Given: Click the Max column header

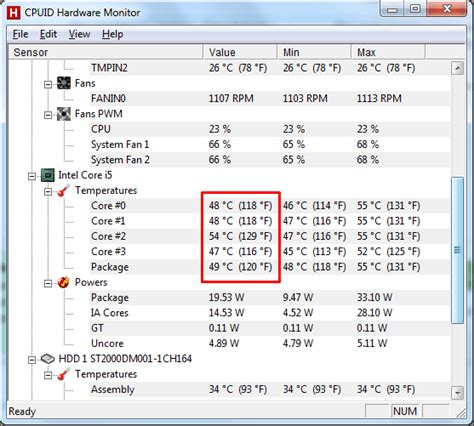Looking at the screenshot, I should pos(388,52).
